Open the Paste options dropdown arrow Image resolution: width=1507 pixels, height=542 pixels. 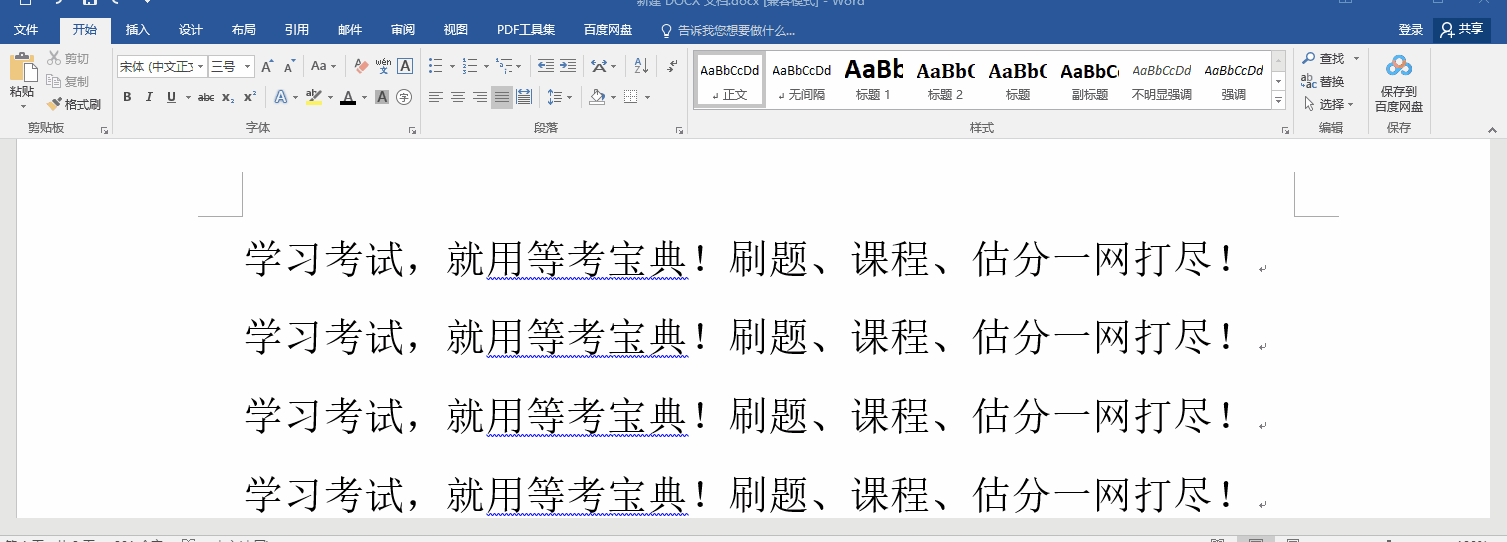point(22,106)
